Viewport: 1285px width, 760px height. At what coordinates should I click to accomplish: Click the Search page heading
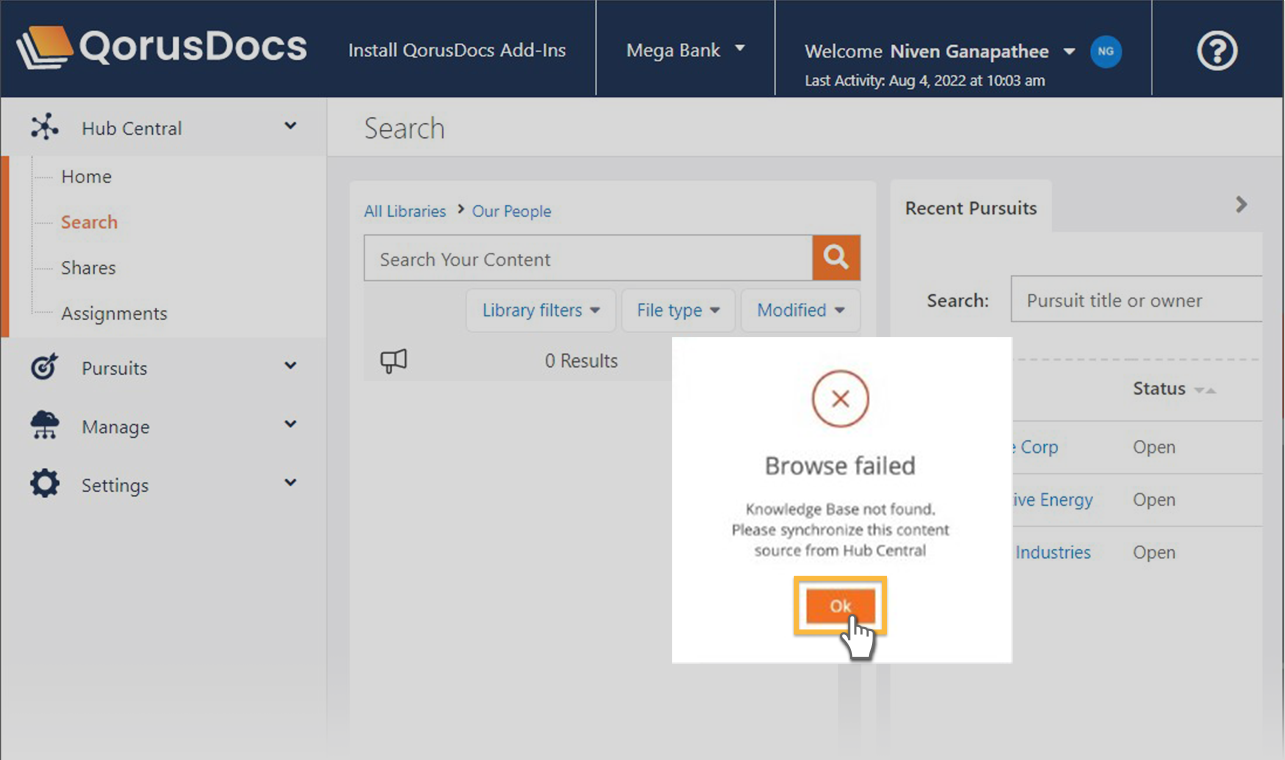(404, 128)
